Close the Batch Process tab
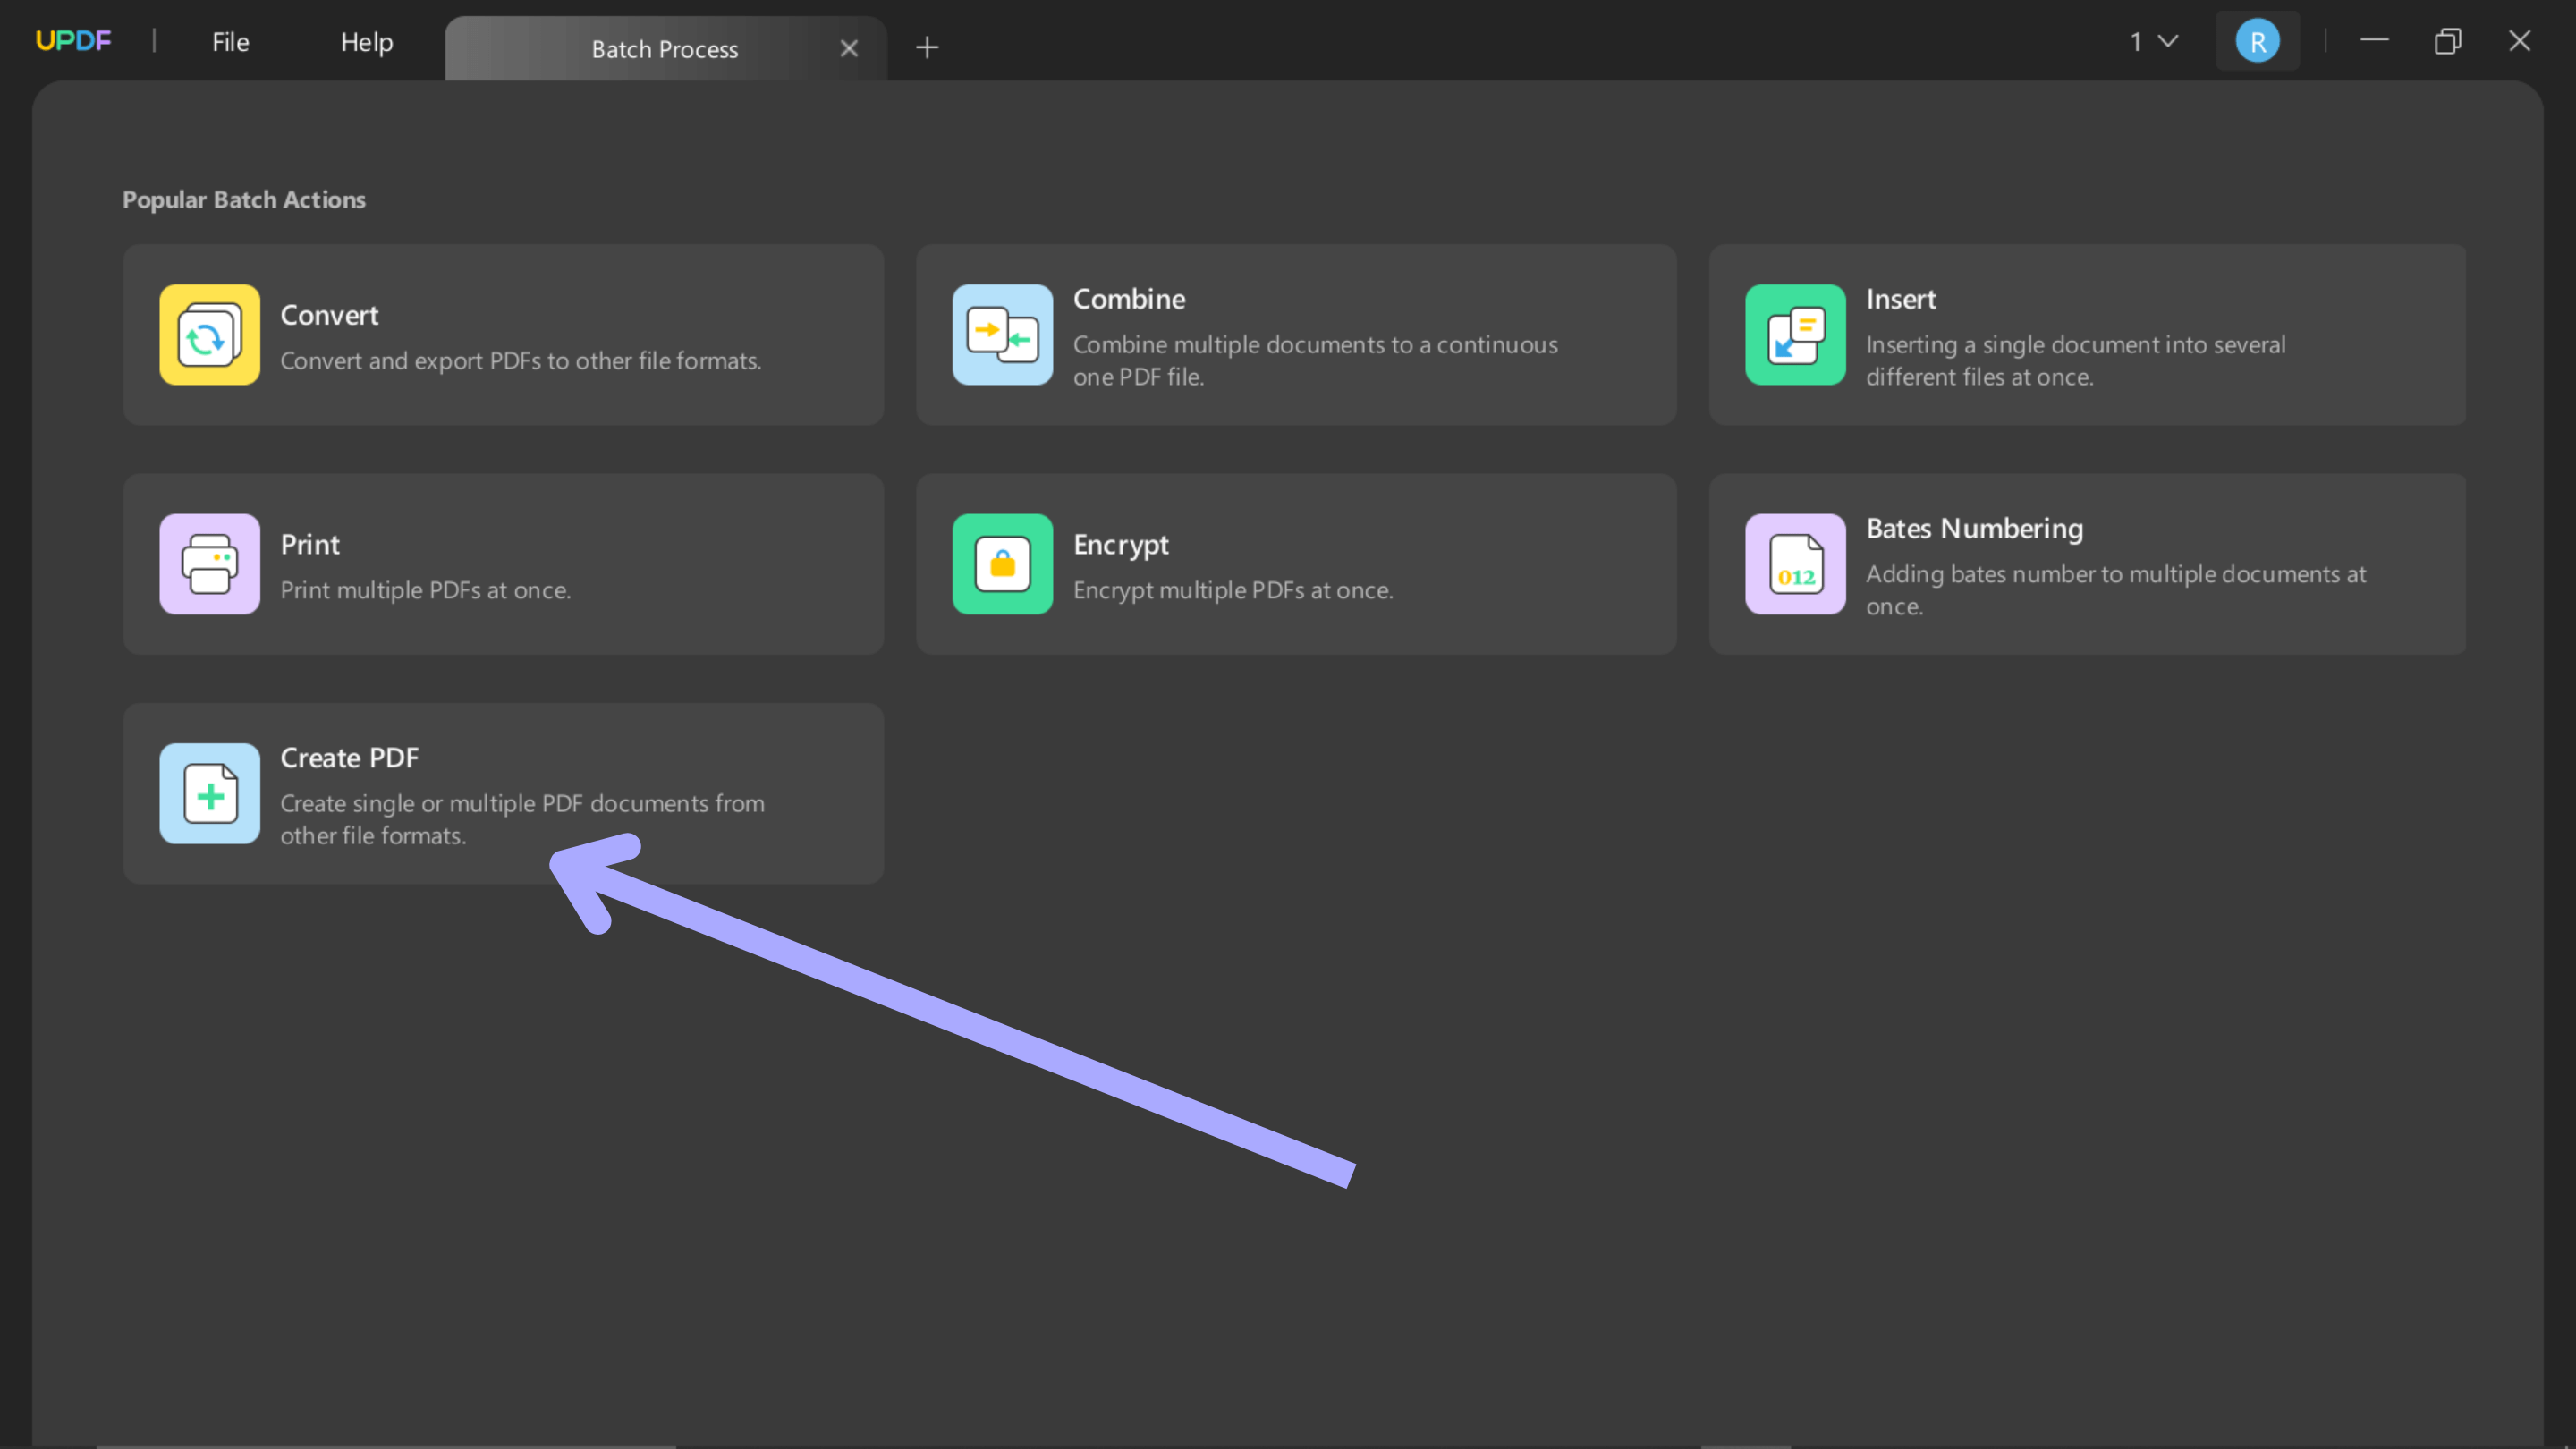The image size is (2576, 1449). 849,48
